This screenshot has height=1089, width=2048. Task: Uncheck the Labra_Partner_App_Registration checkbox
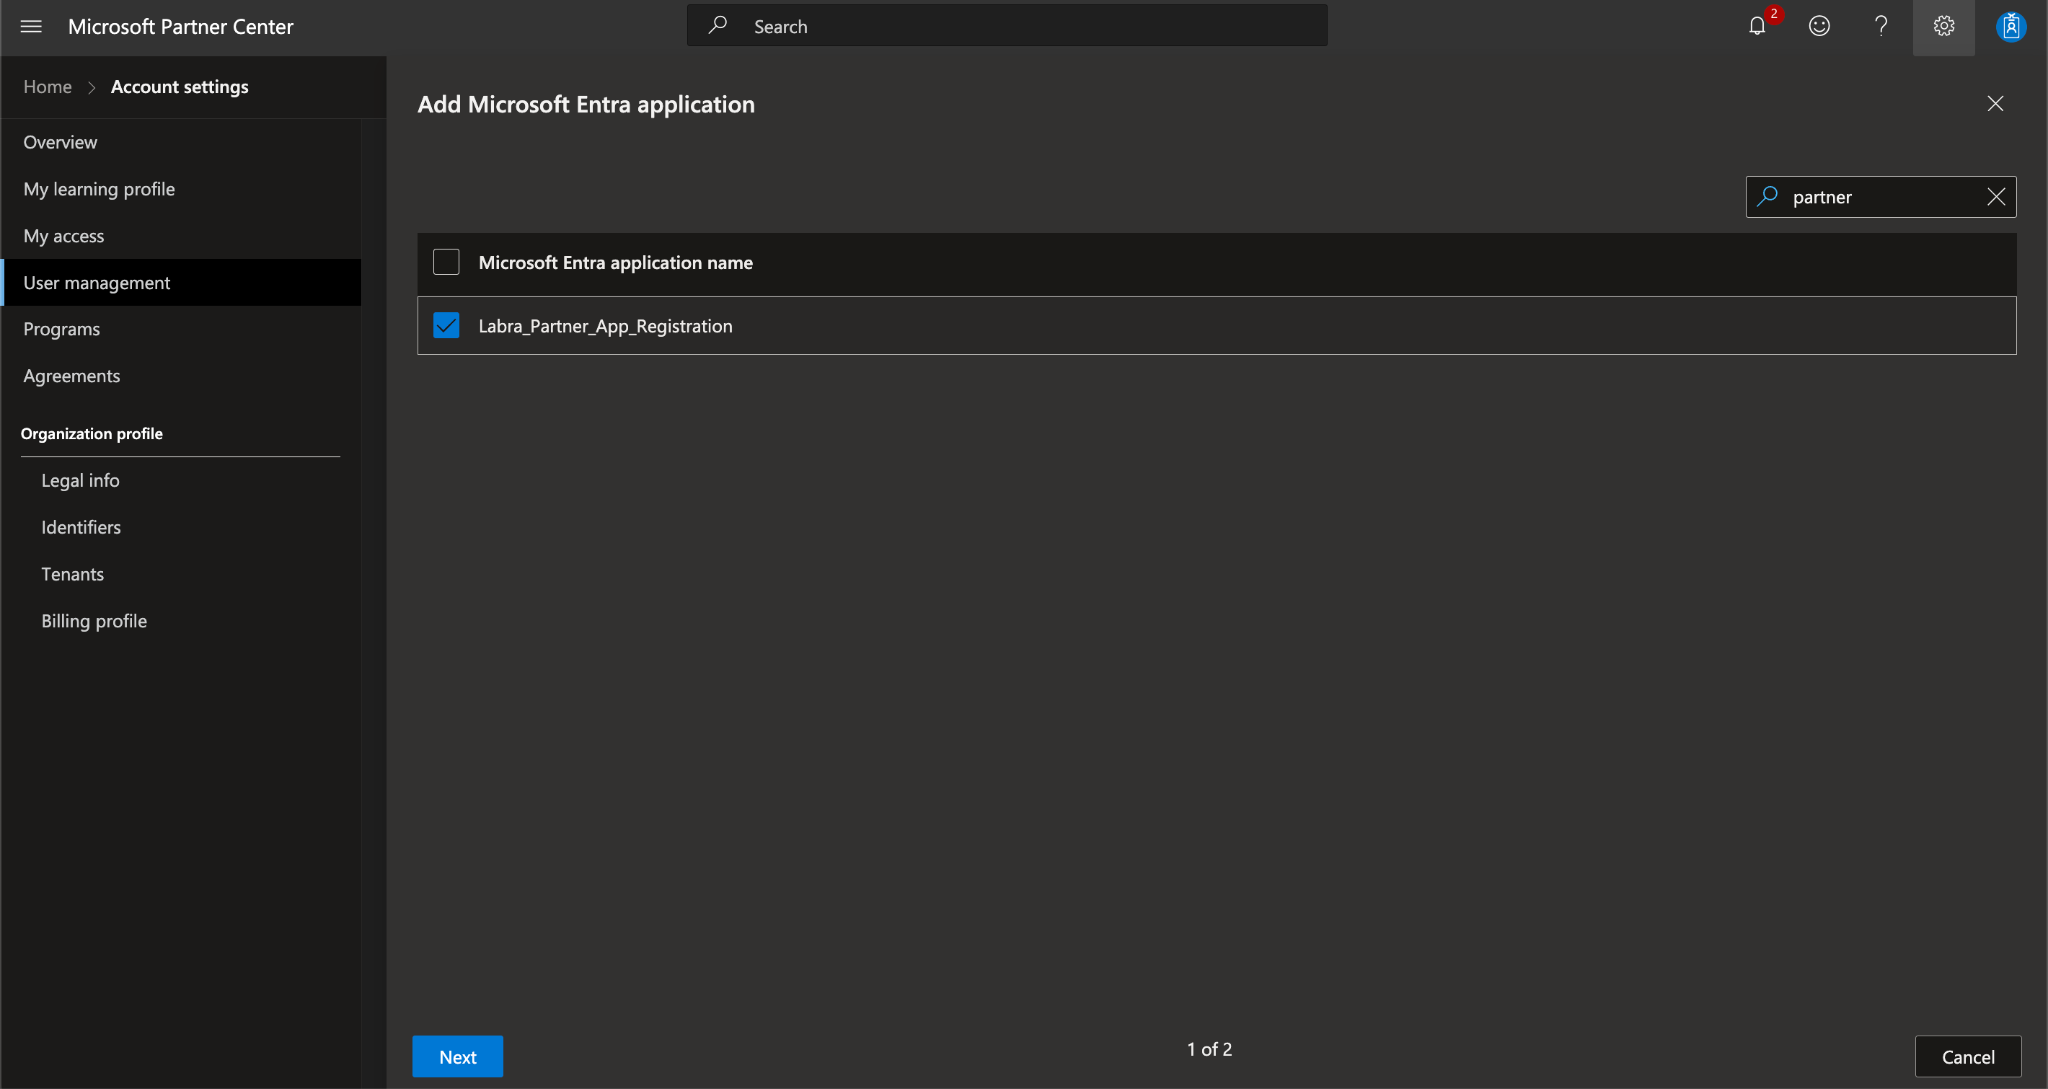446,325
